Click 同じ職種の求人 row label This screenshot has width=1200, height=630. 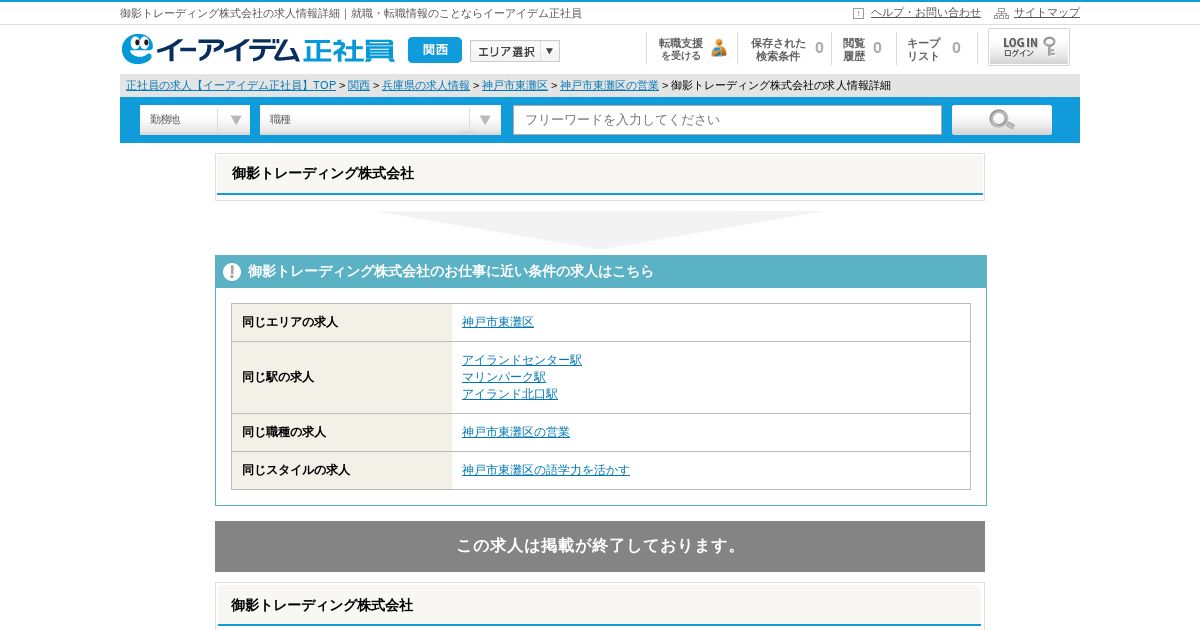tap(284, 432)
